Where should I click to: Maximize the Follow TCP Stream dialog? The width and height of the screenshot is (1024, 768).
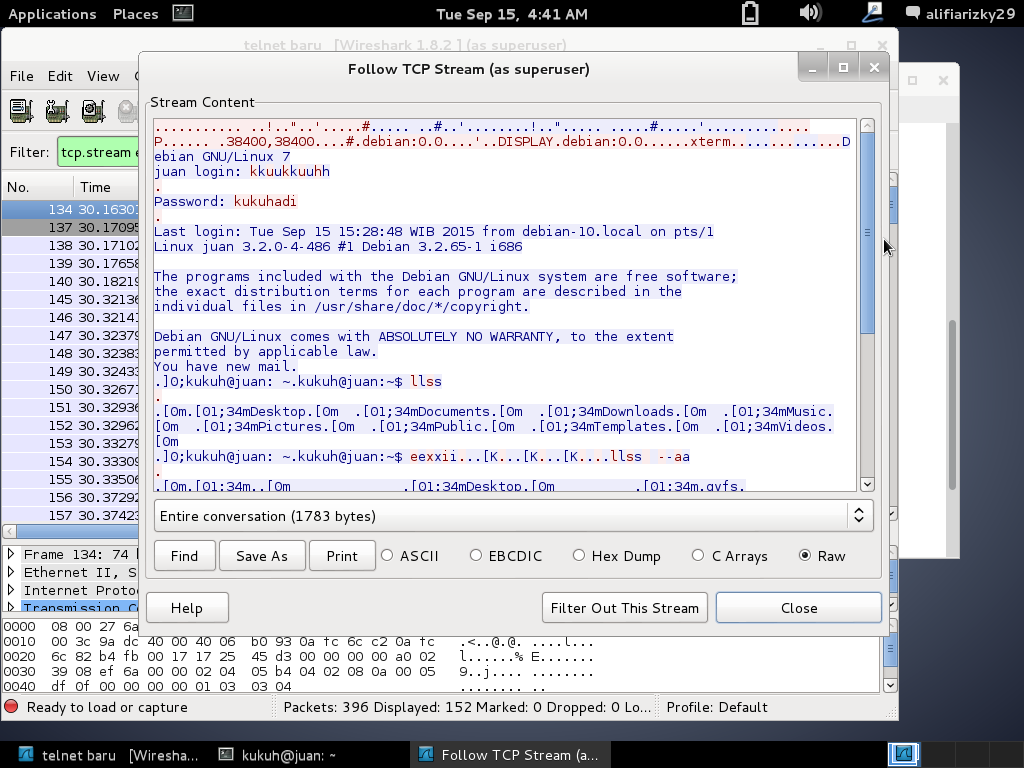coord(843,67)
